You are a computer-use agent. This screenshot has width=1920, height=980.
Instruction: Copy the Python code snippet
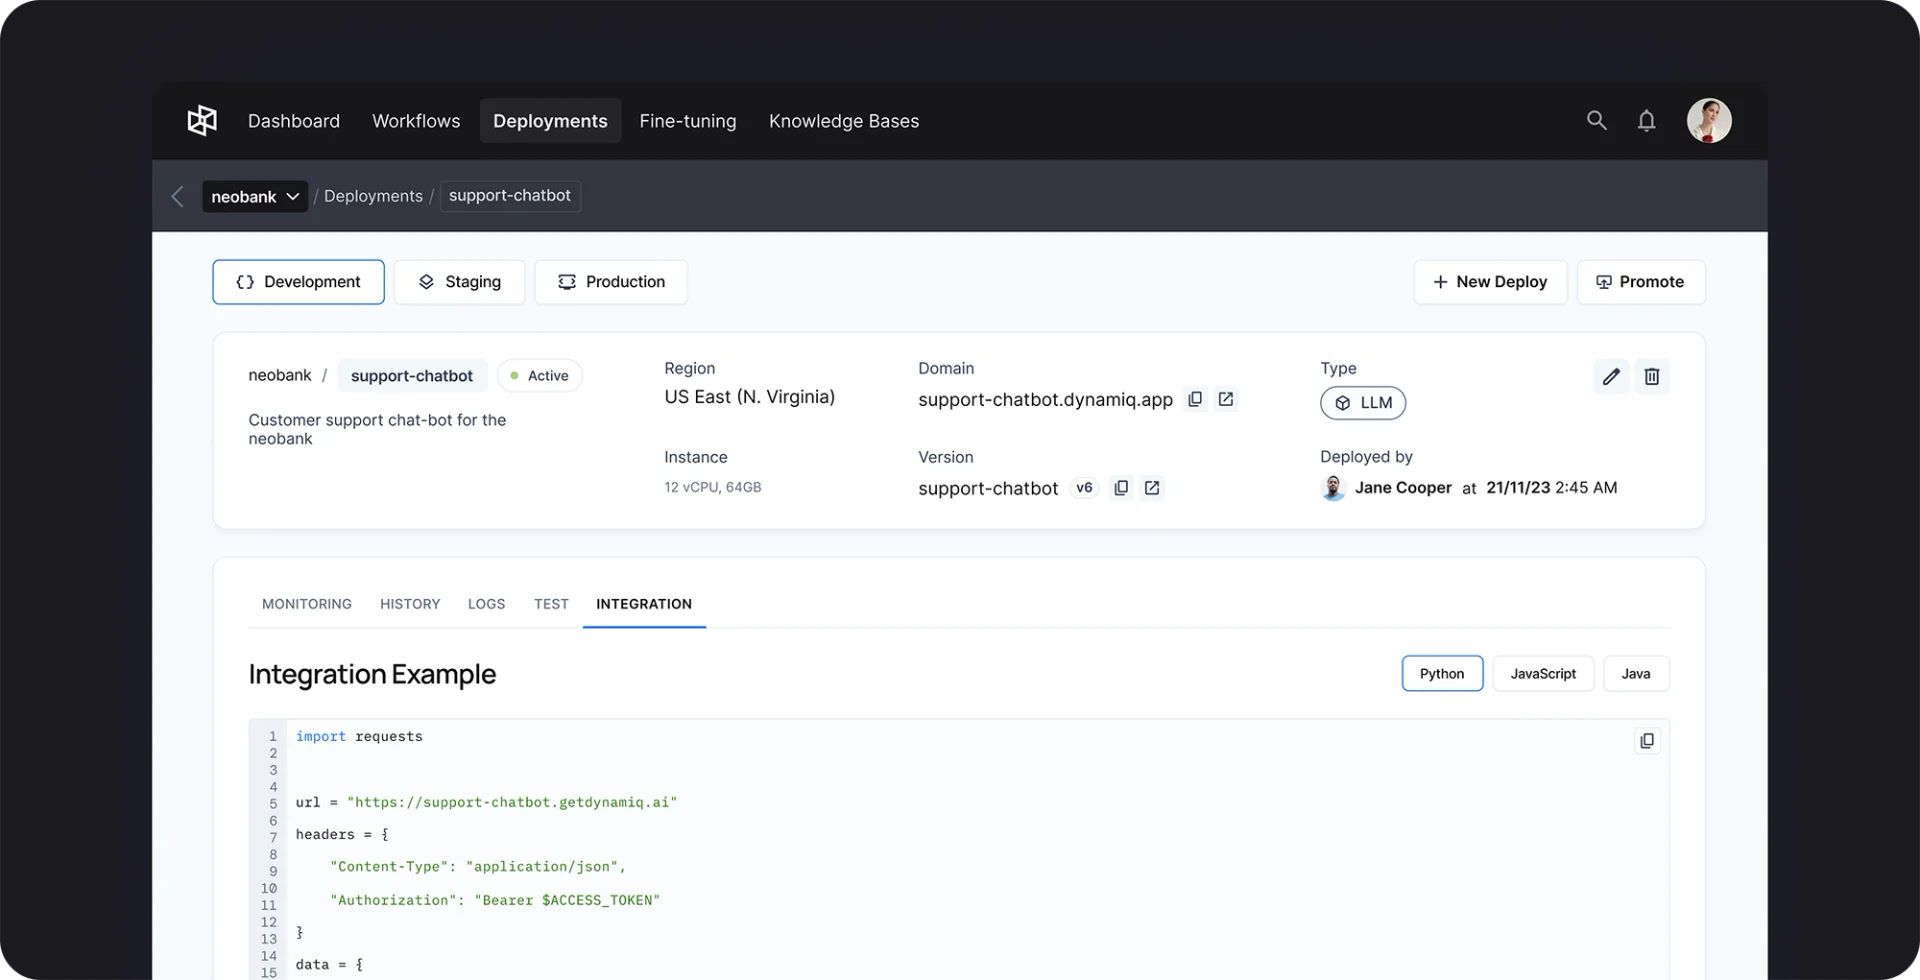pos(1646,740)
